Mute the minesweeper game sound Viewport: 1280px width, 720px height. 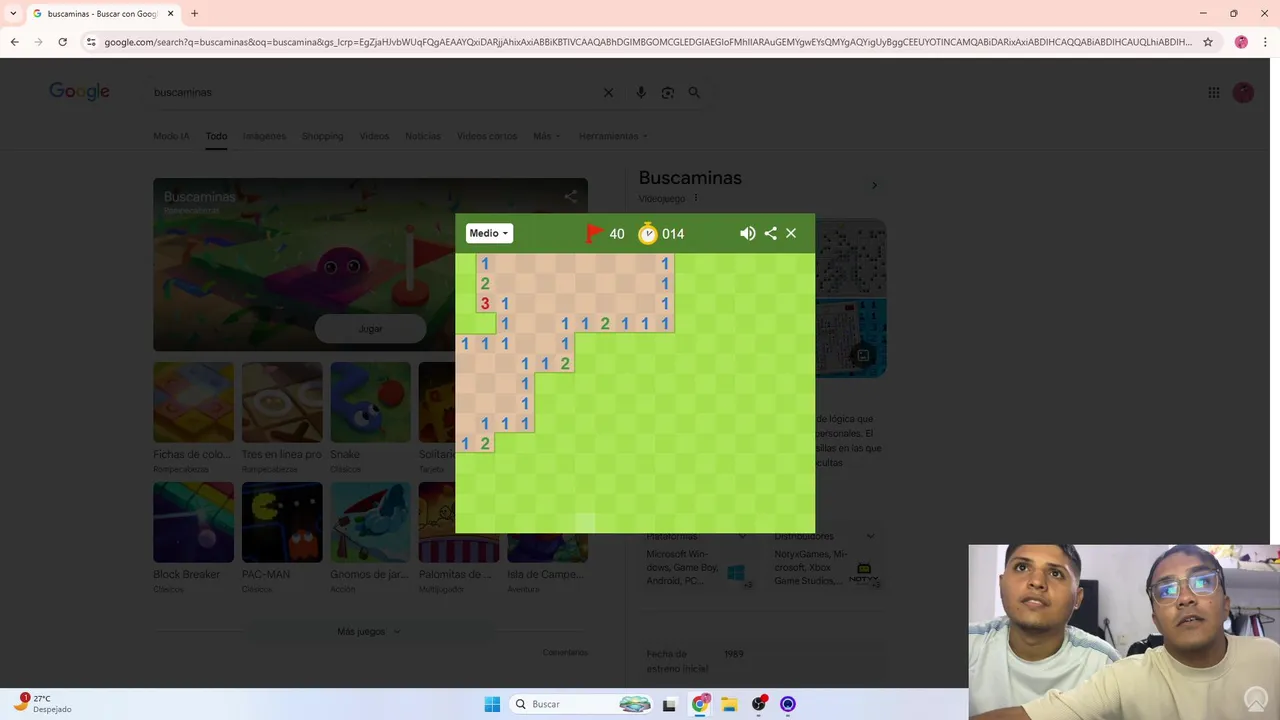(748, 233)
